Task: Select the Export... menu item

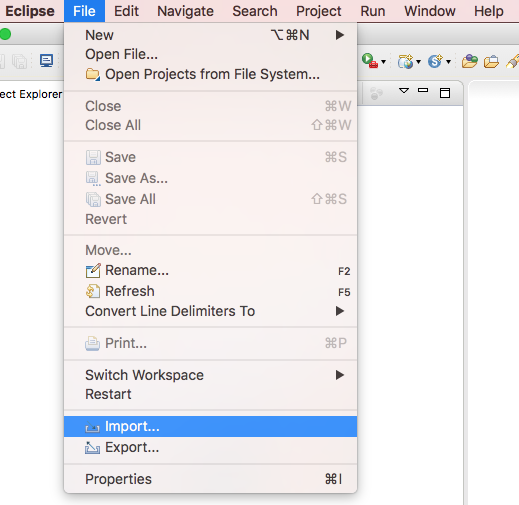Action: [210, 447]
